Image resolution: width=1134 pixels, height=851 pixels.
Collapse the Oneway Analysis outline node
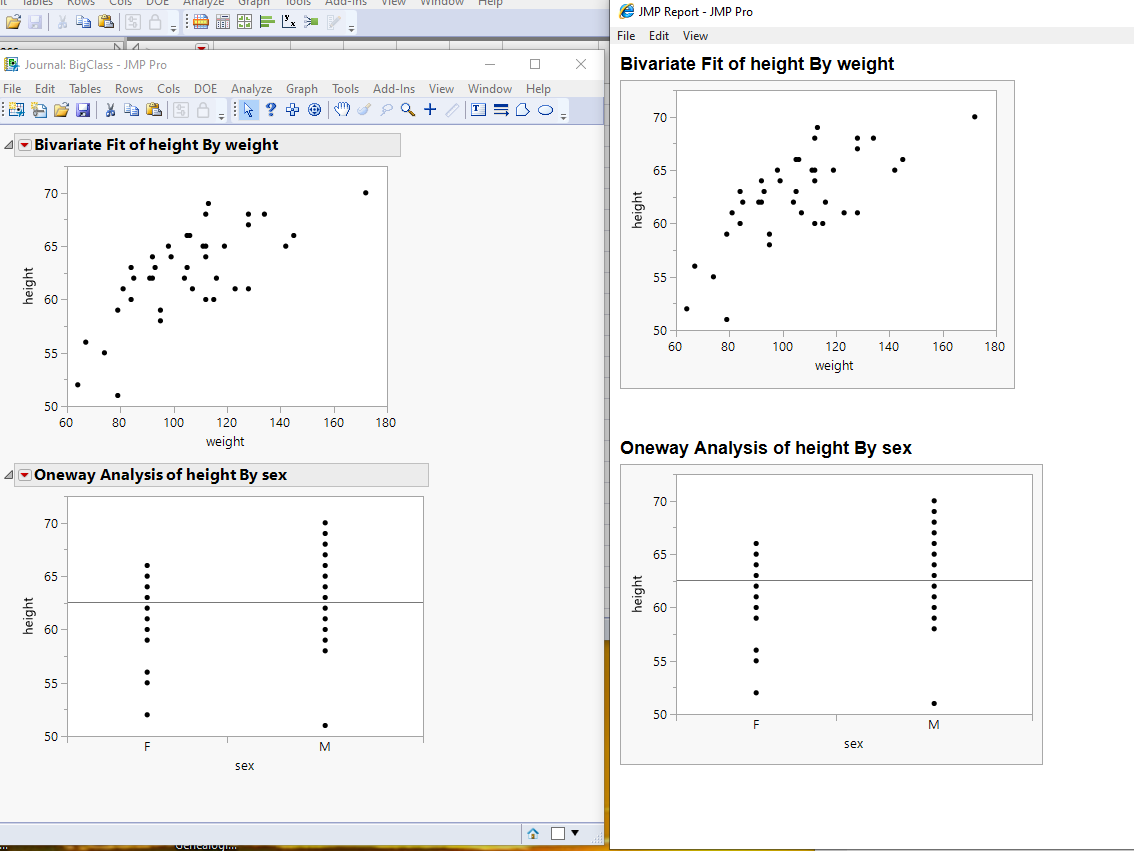[x=7, y=475]
